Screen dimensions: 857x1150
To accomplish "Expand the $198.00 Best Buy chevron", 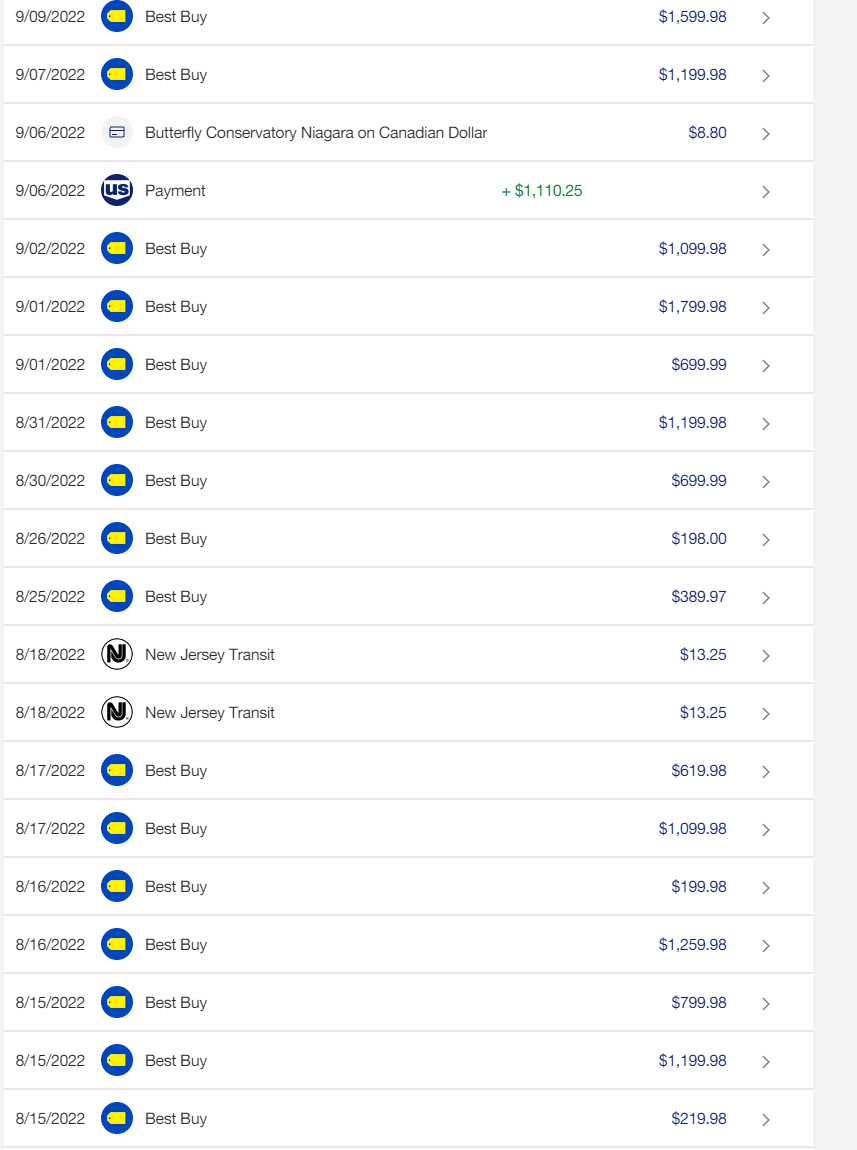I will point(766,540).
